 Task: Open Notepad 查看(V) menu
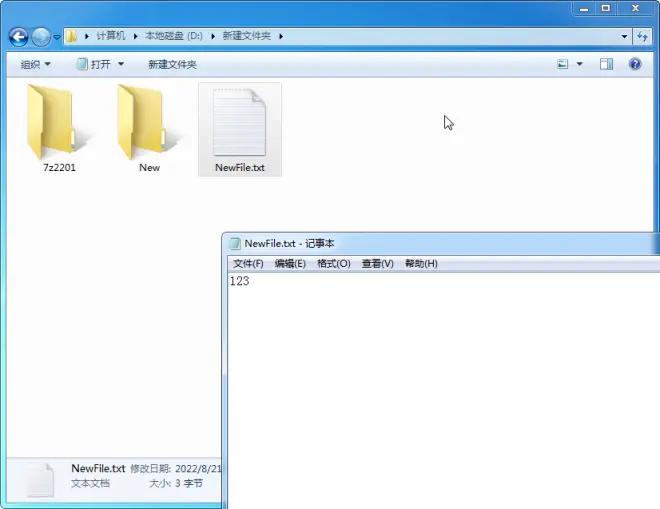click(x=378, y=264)
